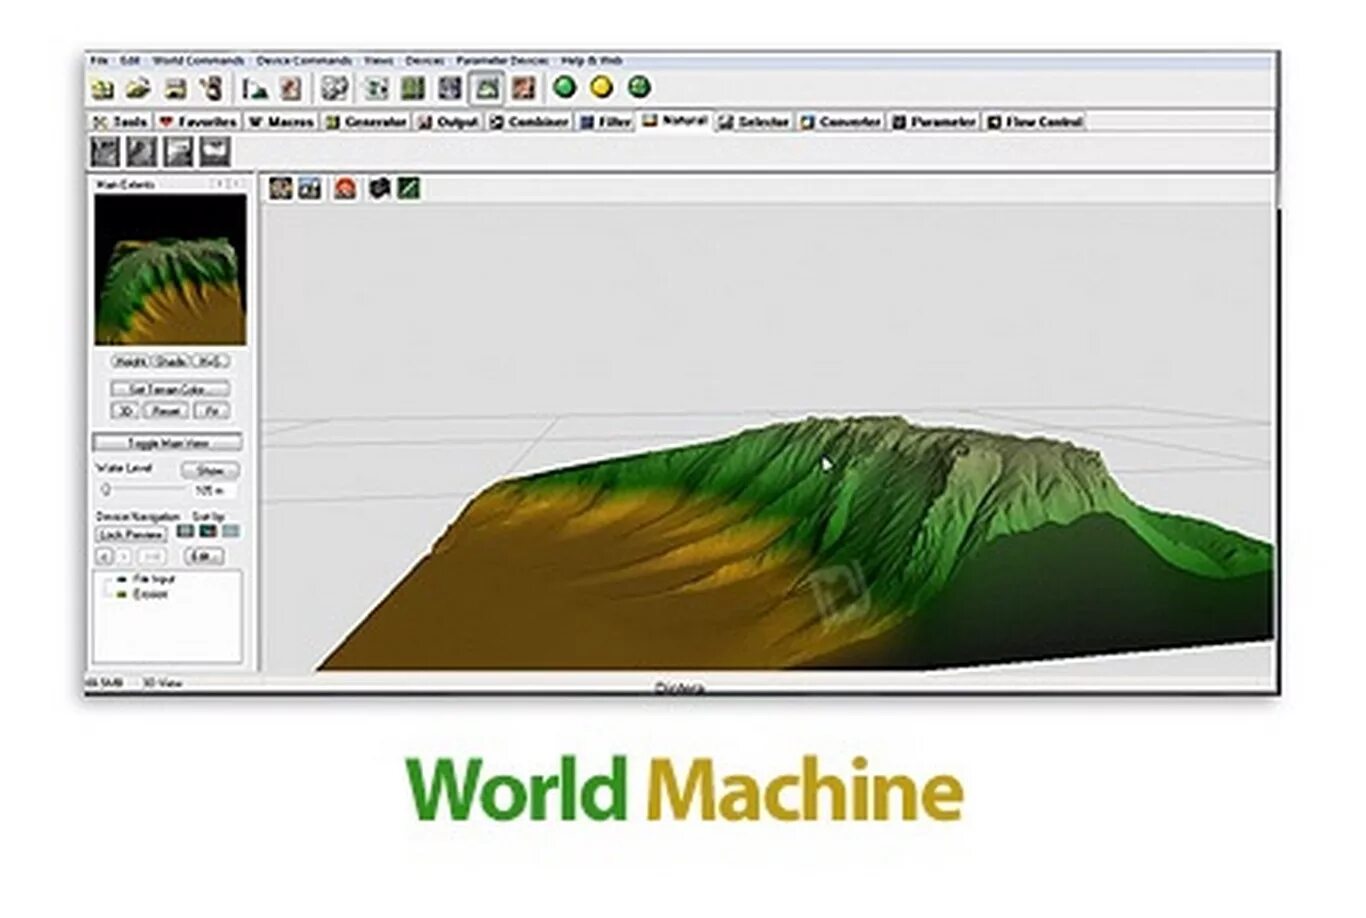Click the world extents toolbar icon
1366x918 pixels.
334,89
